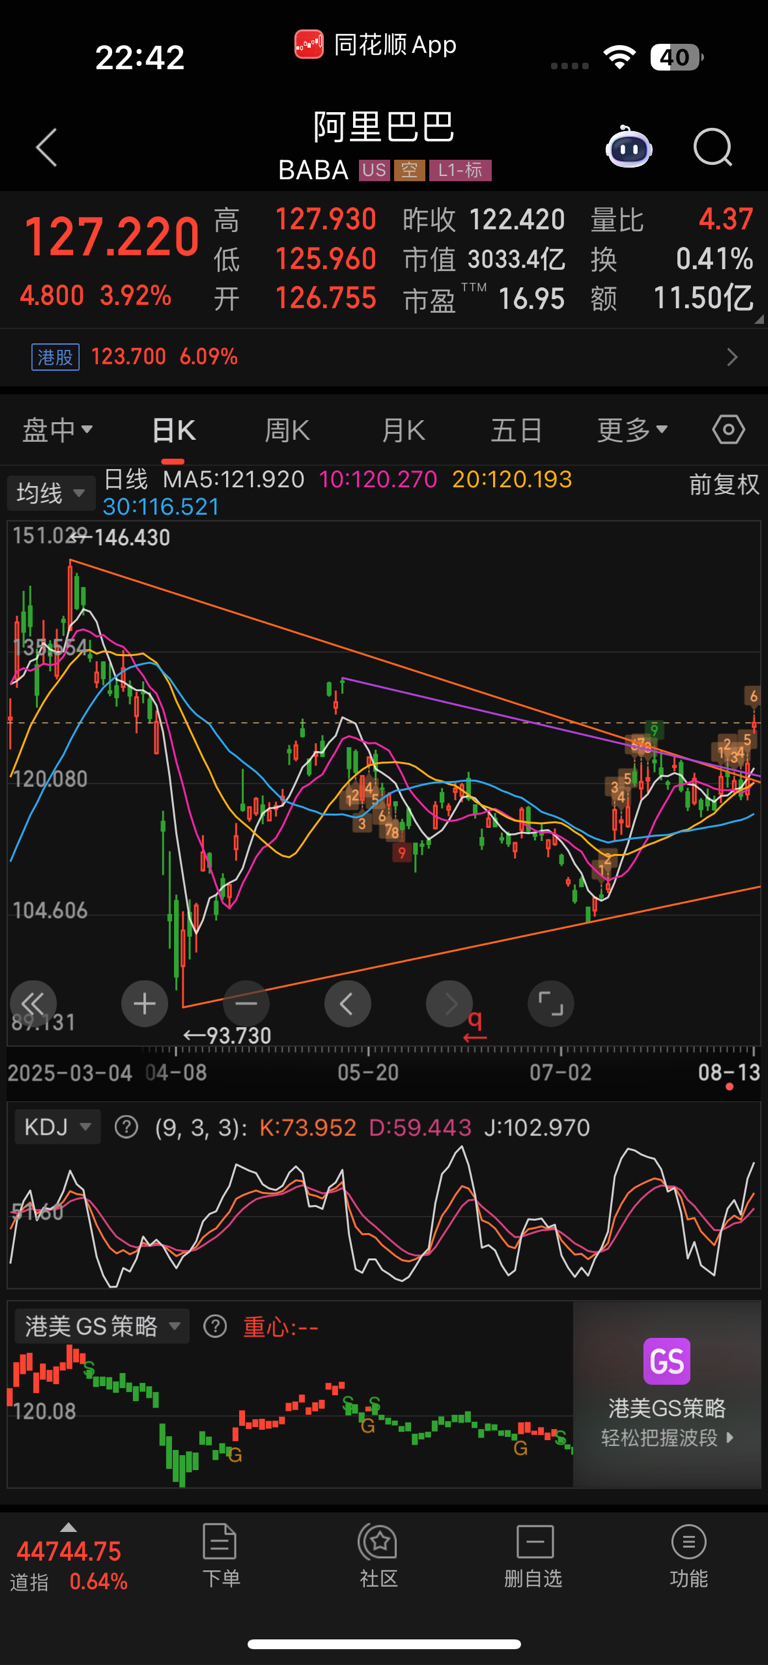
Task: Zoom in chart with plus icon
Action: (x=144, y=1003)
